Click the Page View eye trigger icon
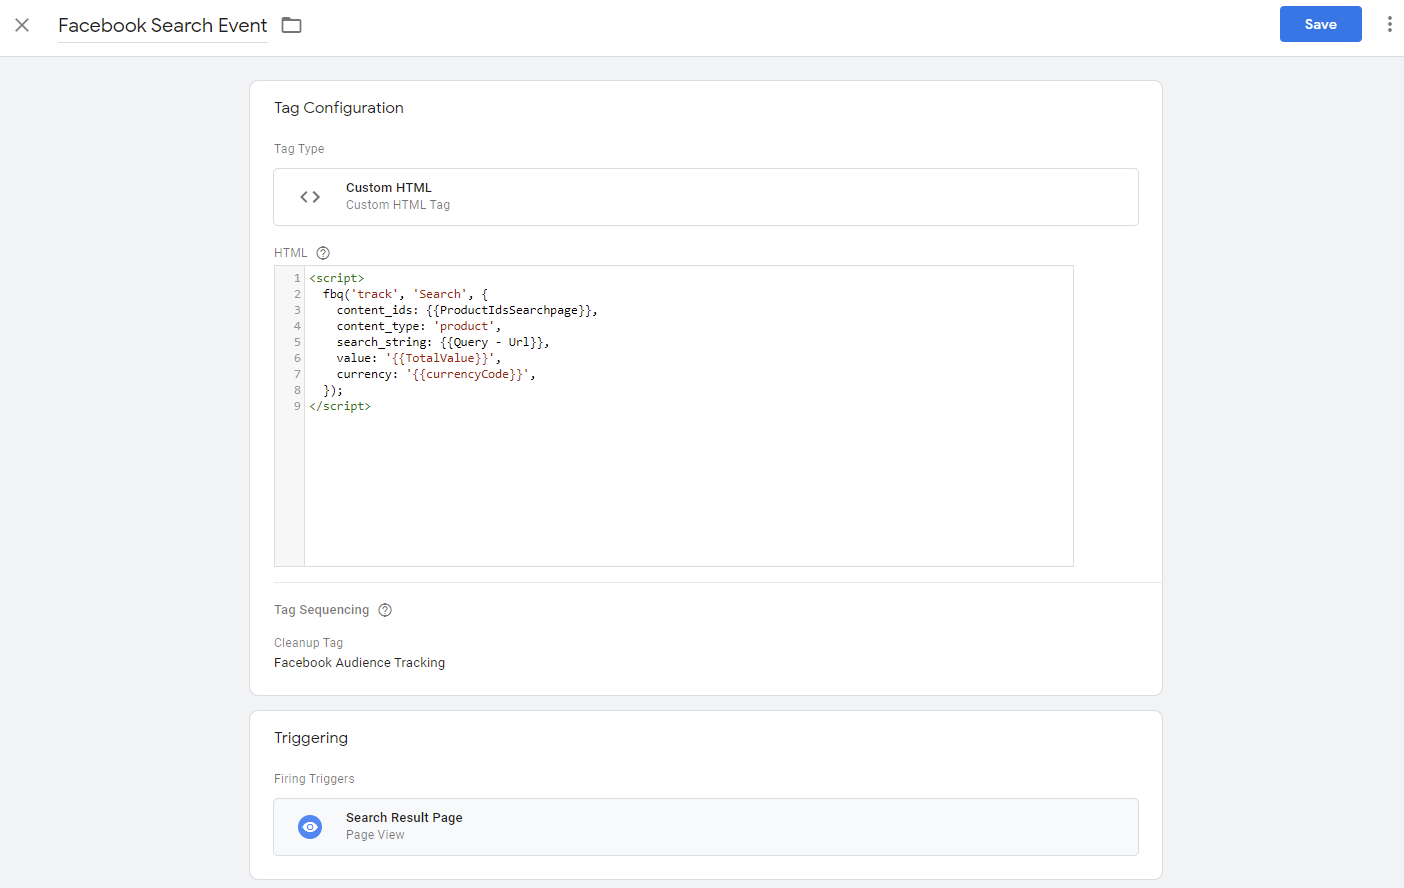 pos(310,827)
